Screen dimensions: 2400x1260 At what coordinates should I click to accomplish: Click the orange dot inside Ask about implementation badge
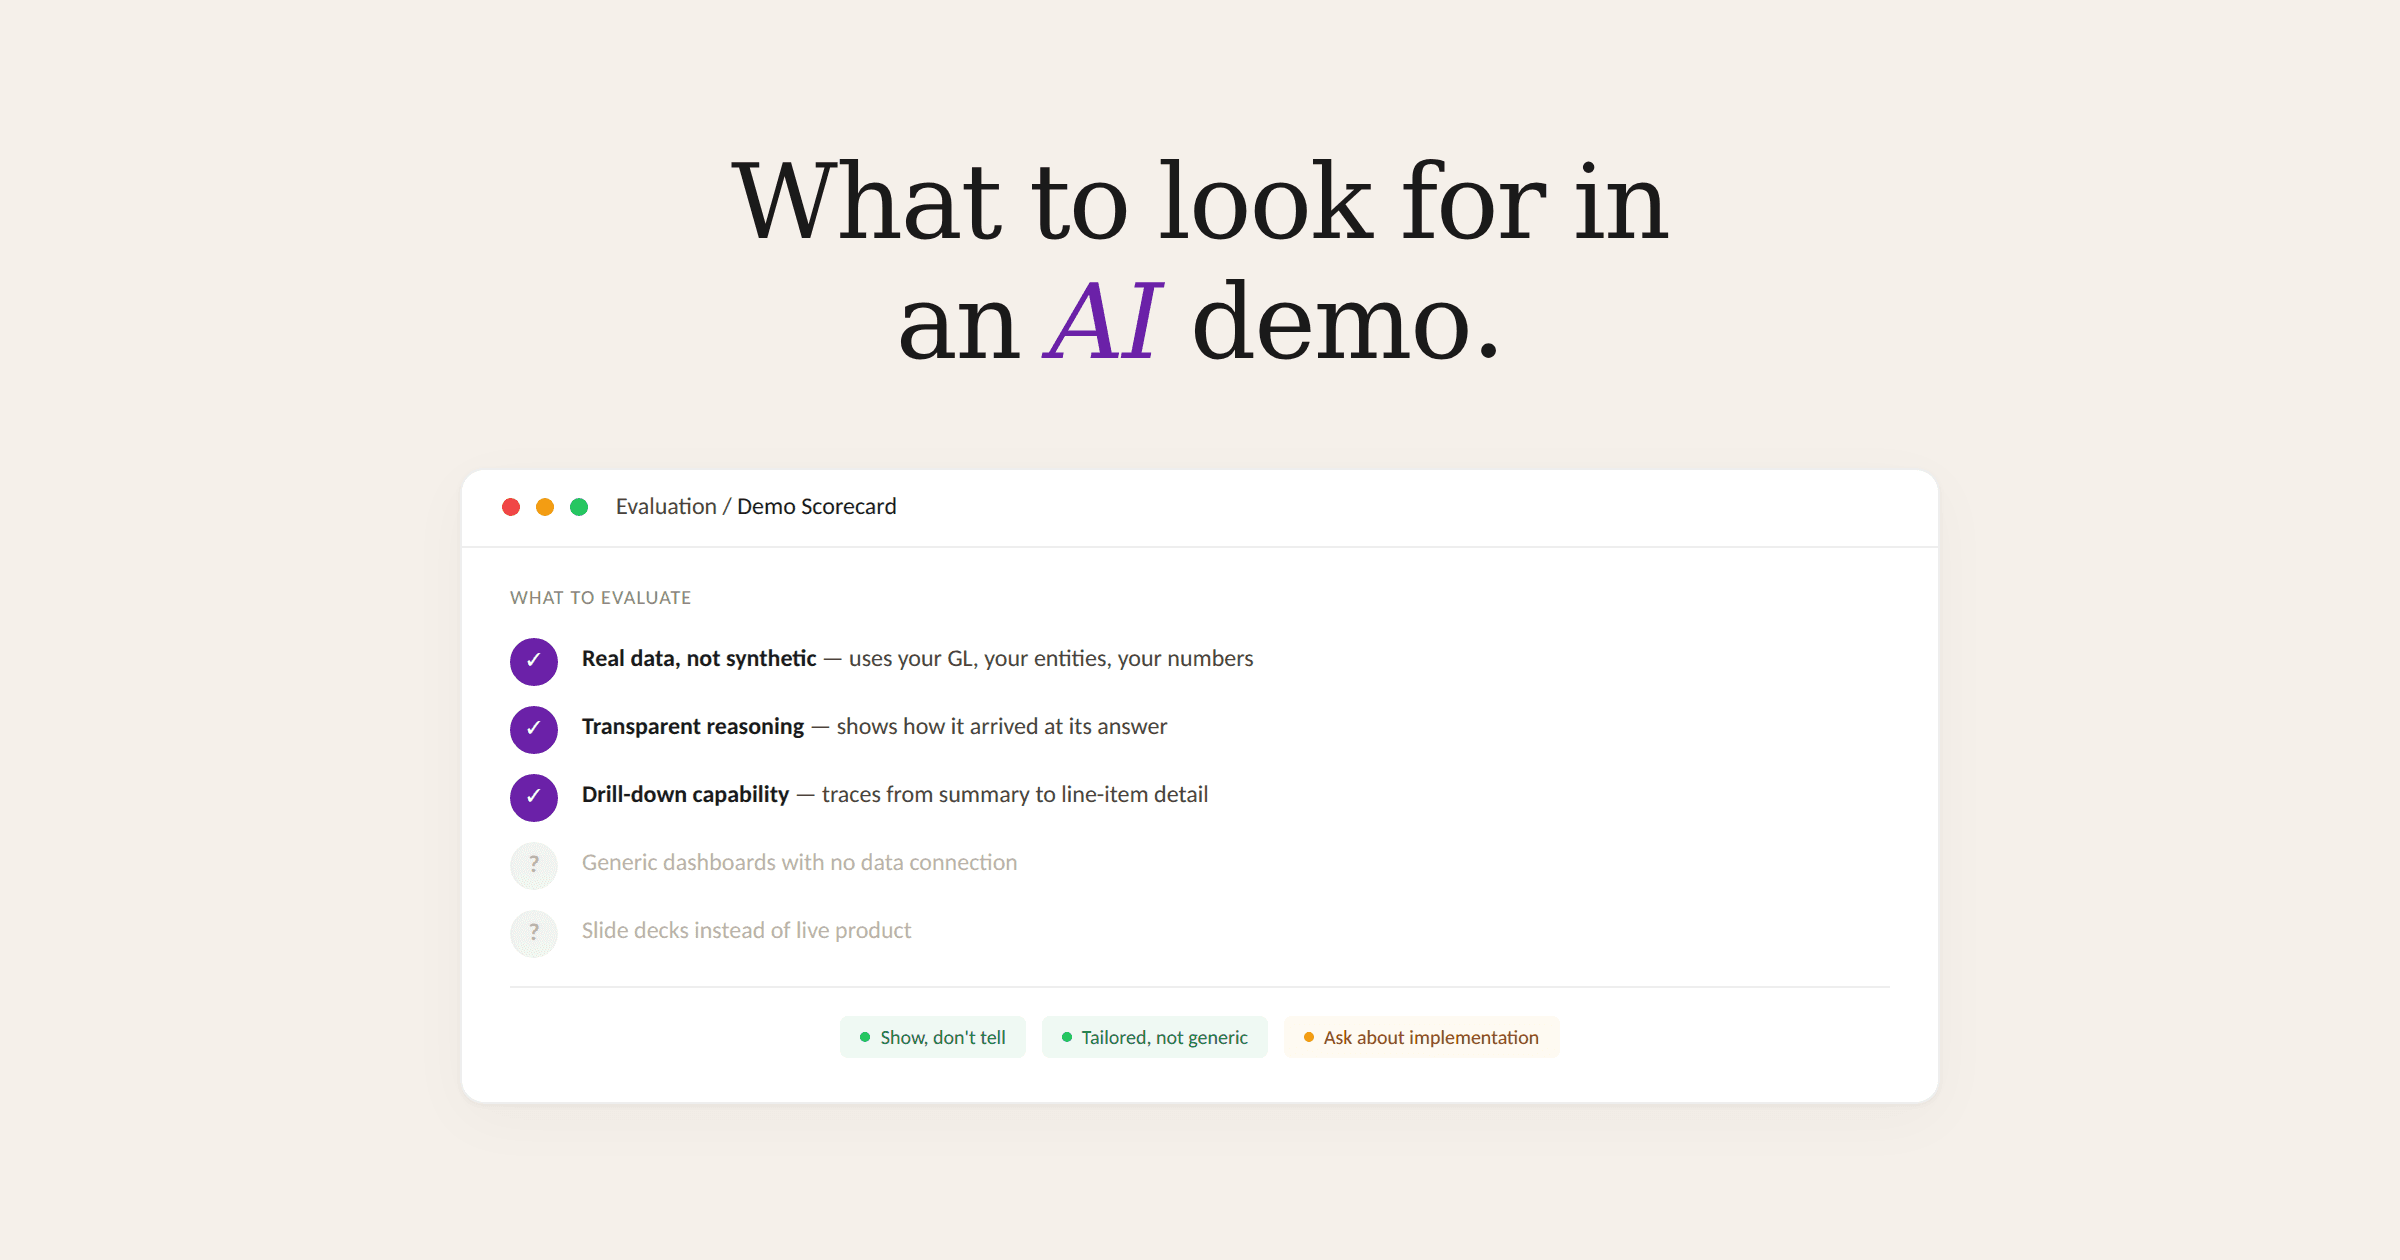coord(1308,1037)
